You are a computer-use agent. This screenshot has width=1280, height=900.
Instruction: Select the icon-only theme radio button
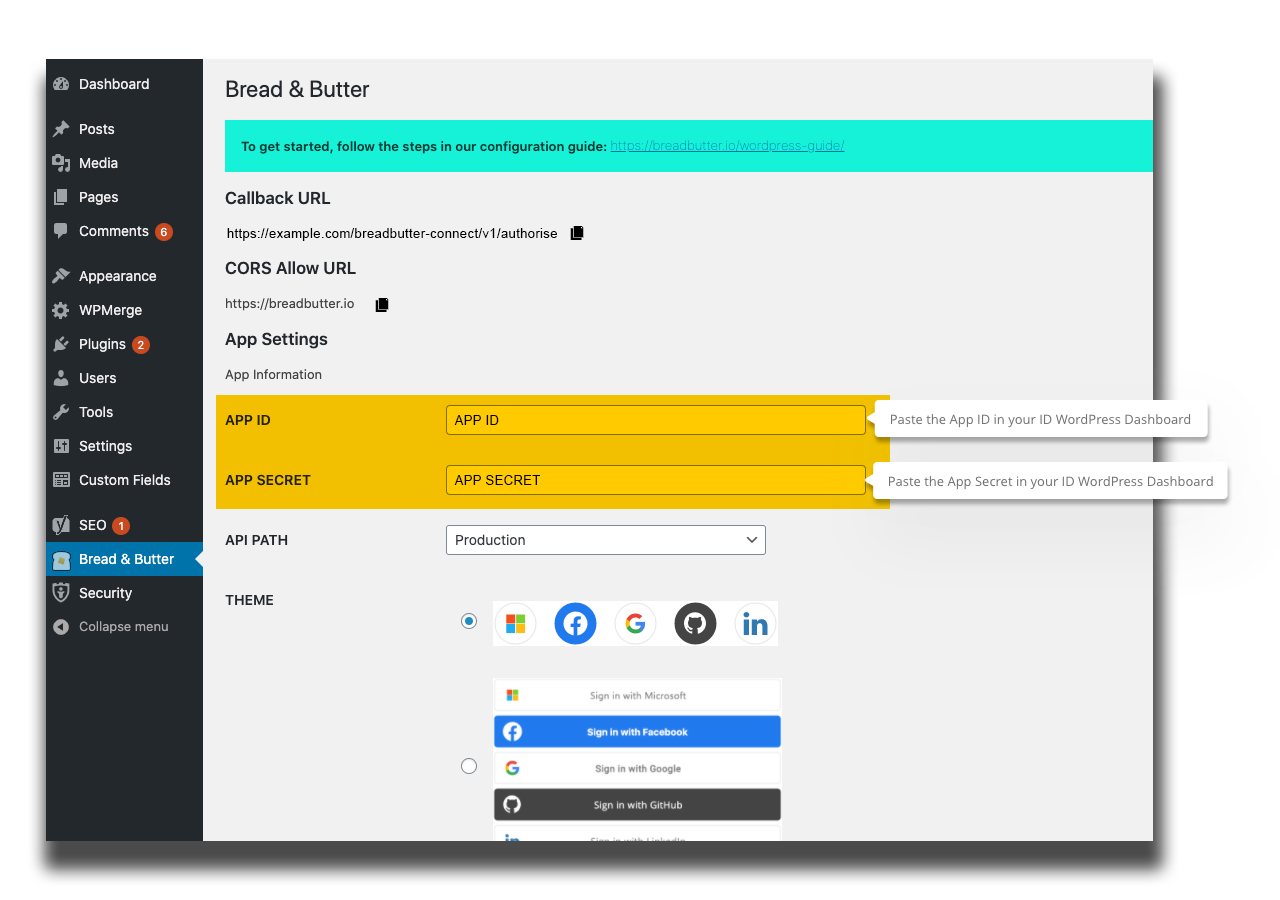point(469,621)
